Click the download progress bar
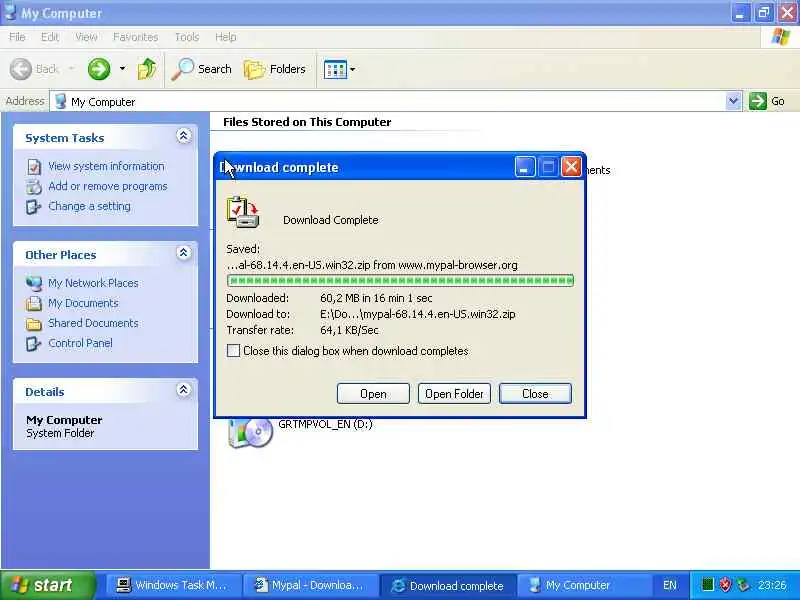 [401, 281]
